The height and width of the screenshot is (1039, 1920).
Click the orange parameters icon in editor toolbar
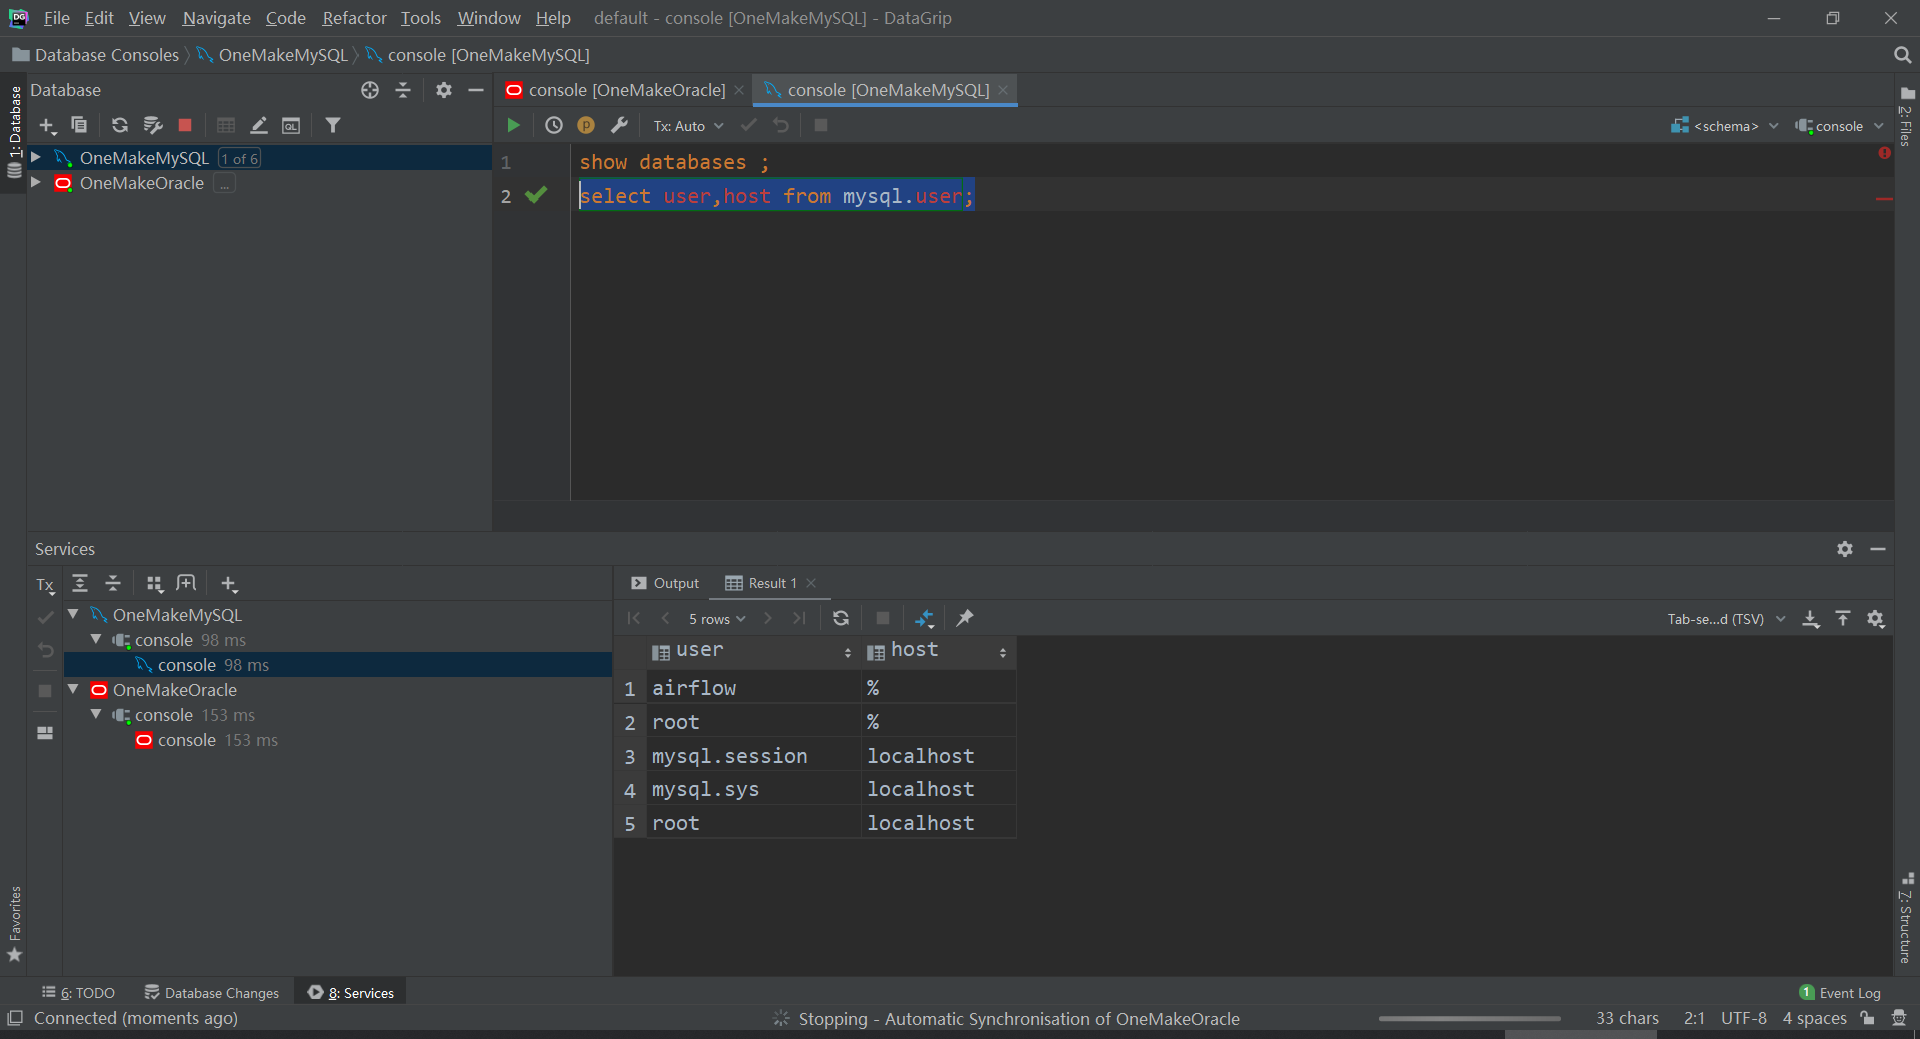[586, 125]
